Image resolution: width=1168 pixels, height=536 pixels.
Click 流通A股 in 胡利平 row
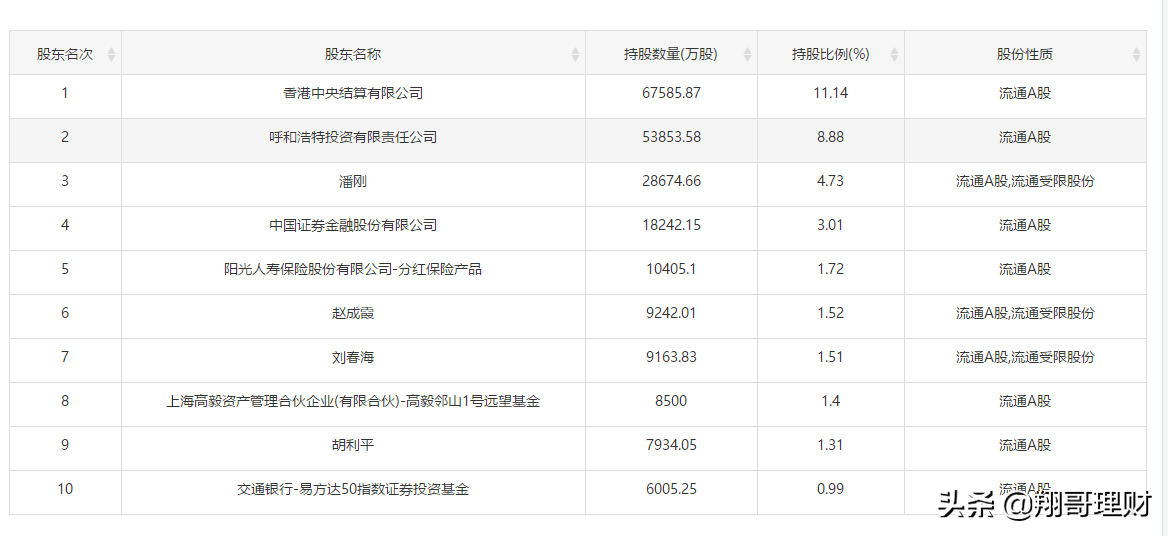(1025, 444)
